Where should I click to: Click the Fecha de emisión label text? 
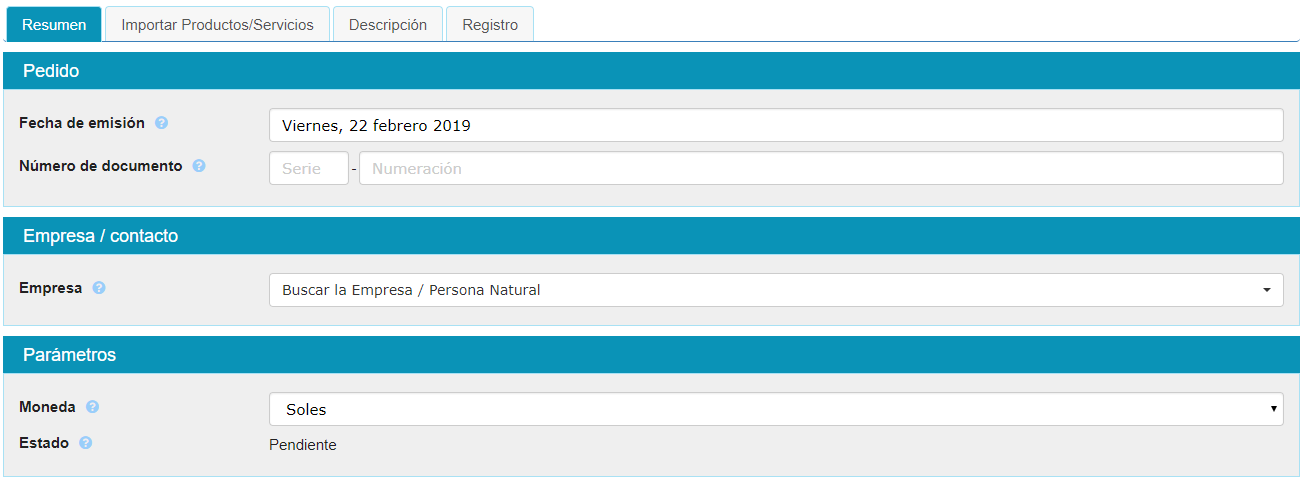(82, 123)
